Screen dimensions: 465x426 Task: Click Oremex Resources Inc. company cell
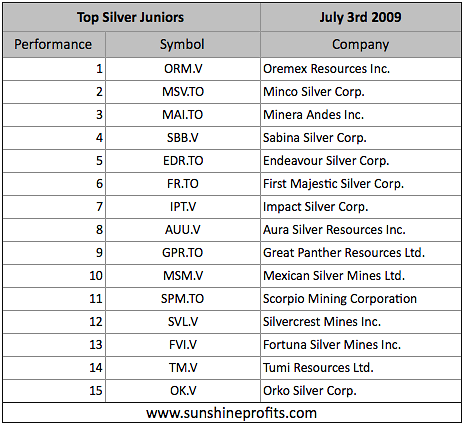pyautogui.click(x=361, y=69)
